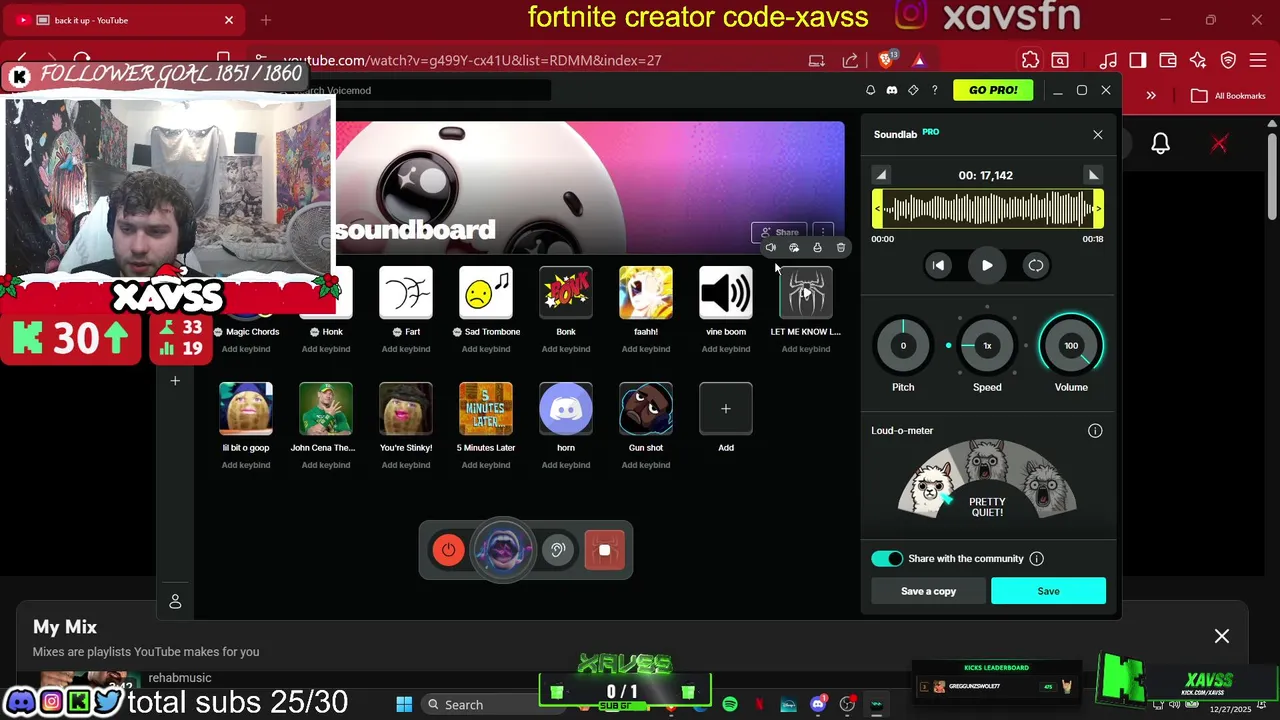Image resolution: width=1280 pixels, height=720 pixels.
Task: Open browser extensions puzzle icon
Action: click(1030, 60)
